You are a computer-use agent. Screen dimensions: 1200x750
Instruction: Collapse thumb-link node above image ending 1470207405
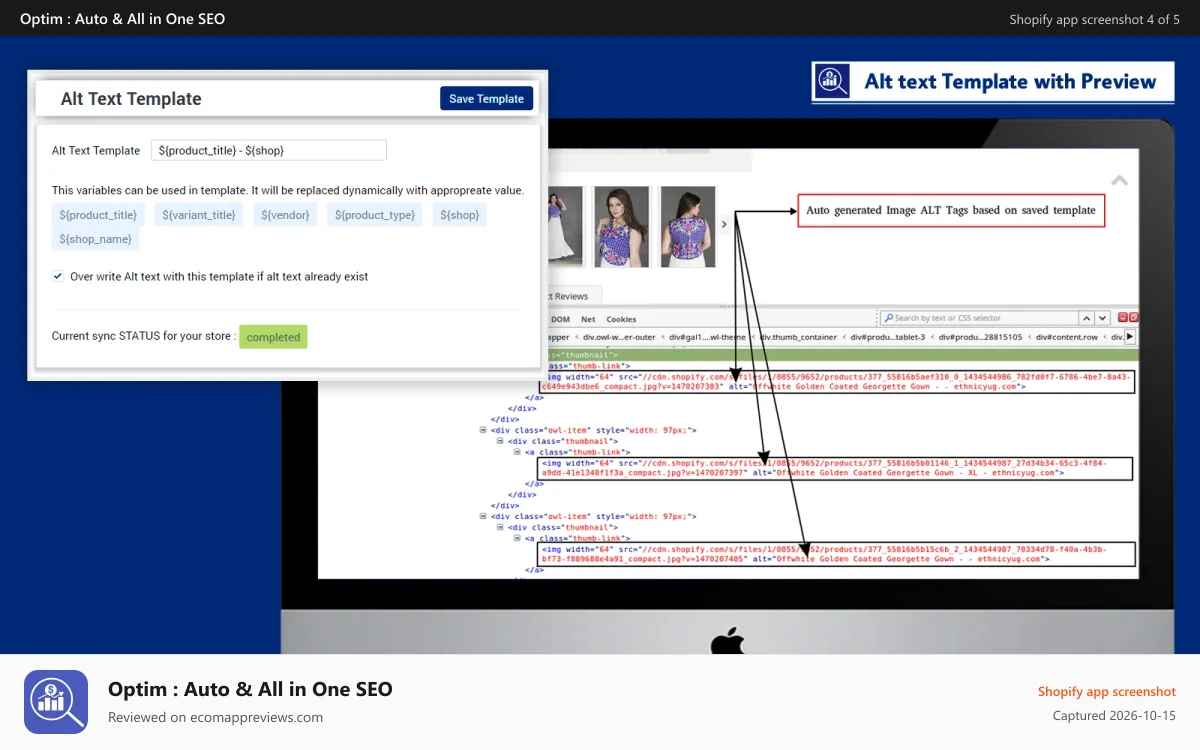pos(519,538)
